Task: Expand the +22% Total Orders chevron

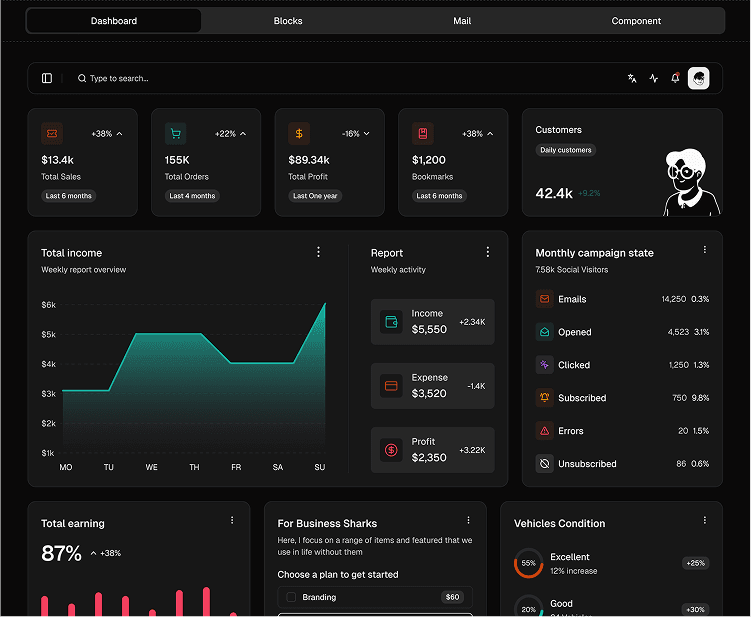Action: click(x=243, y=133)
